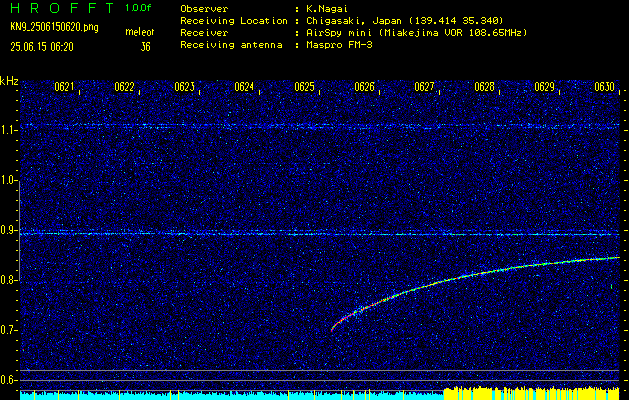Select the 0.9 frequency axis label

(x=8, y=230)
